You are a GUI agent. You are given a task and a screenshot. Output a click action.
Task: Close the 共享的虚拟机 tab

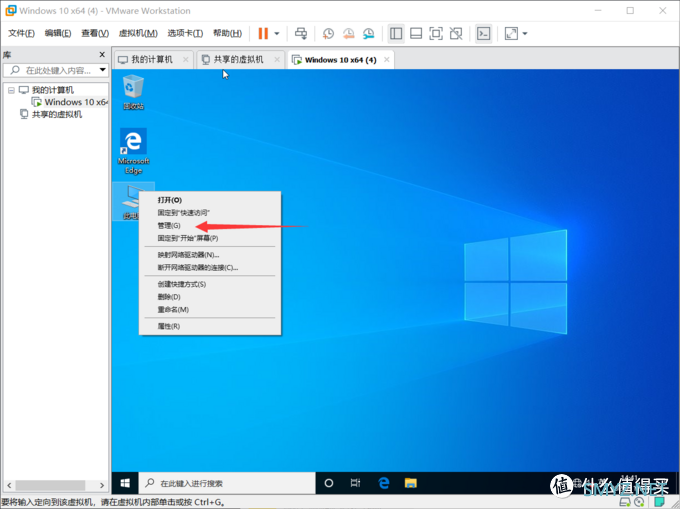[x=277, y=59]
